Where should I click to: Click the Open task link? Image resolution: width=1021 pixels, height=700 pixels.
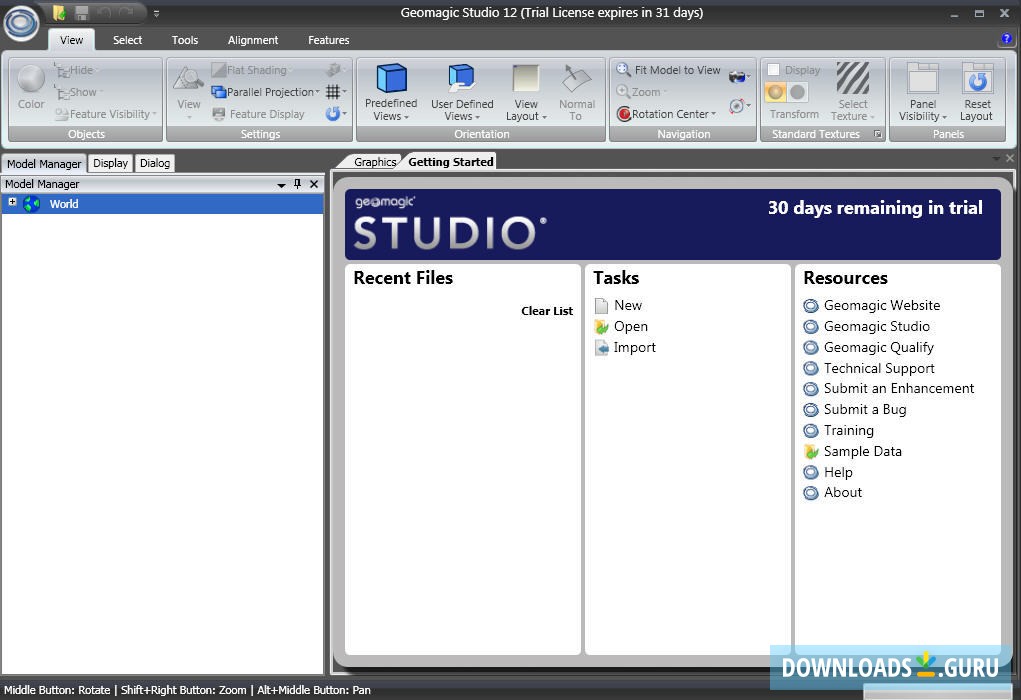[x=621, y=326]
